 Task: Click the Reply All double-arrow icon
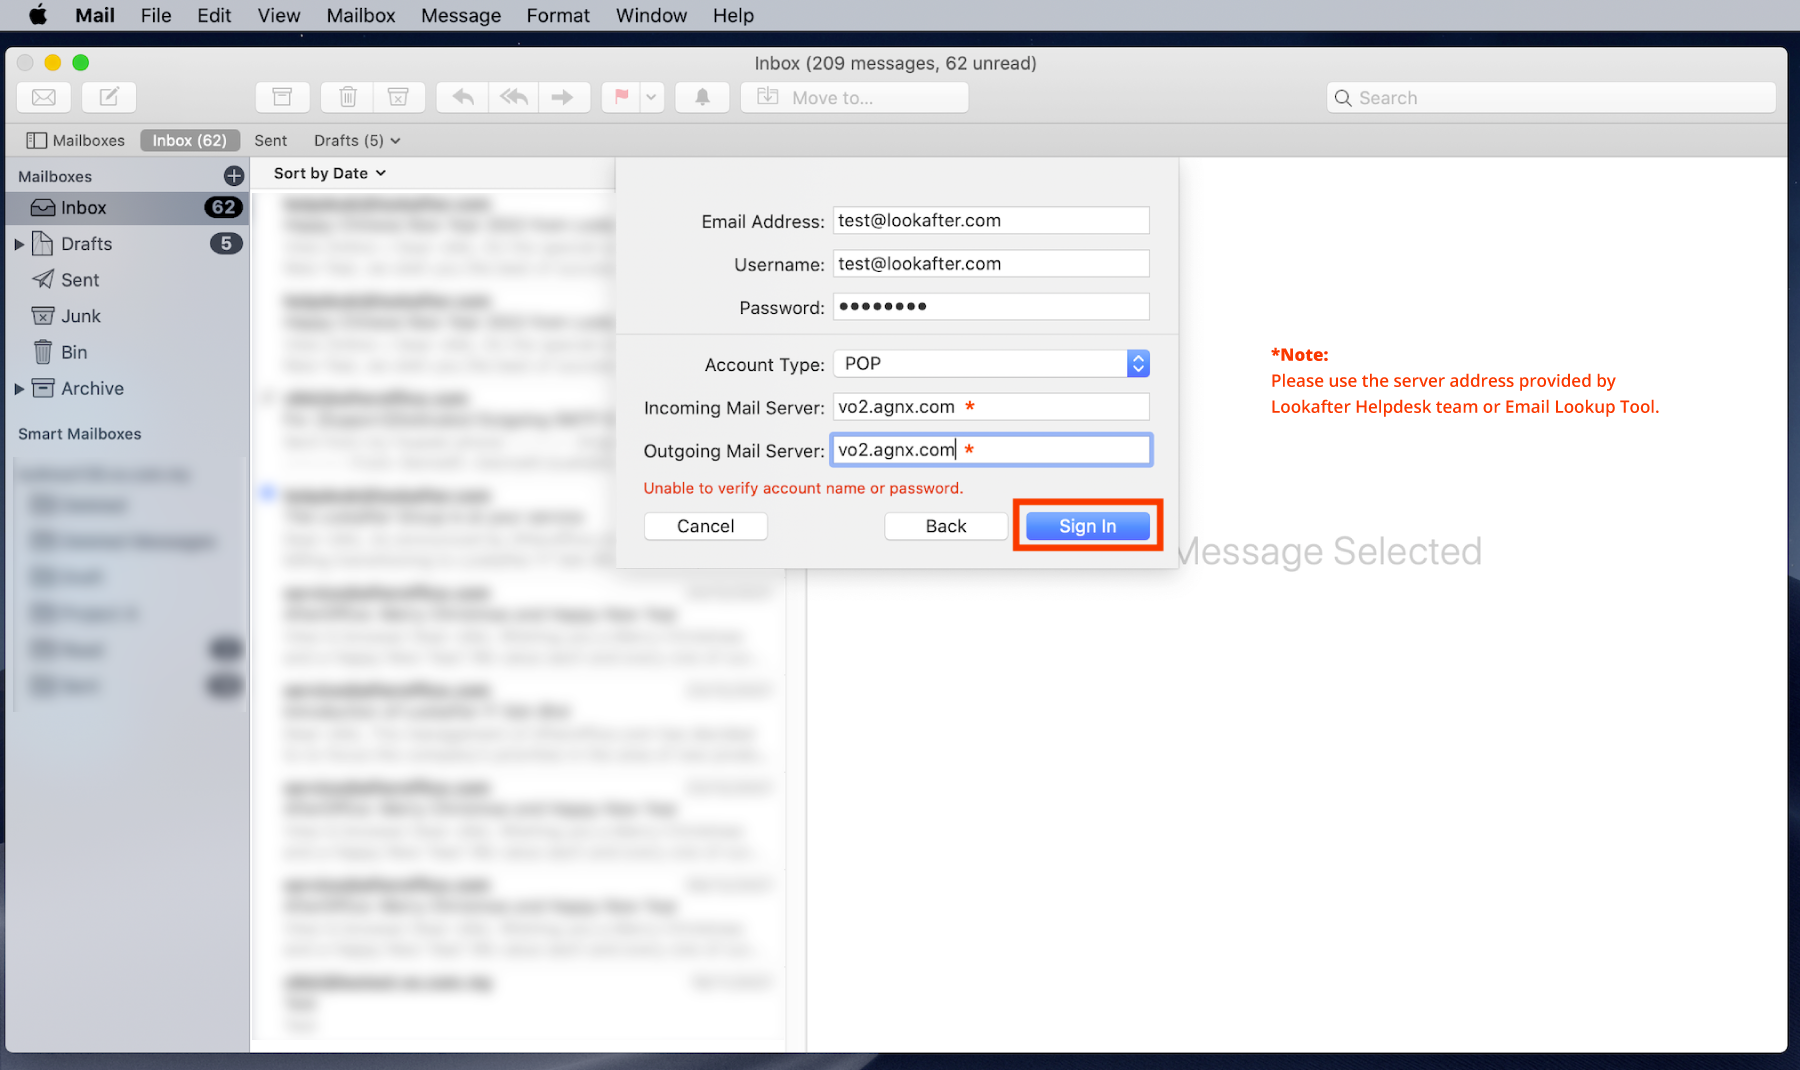pyautogui.click(x=514, y=97)
